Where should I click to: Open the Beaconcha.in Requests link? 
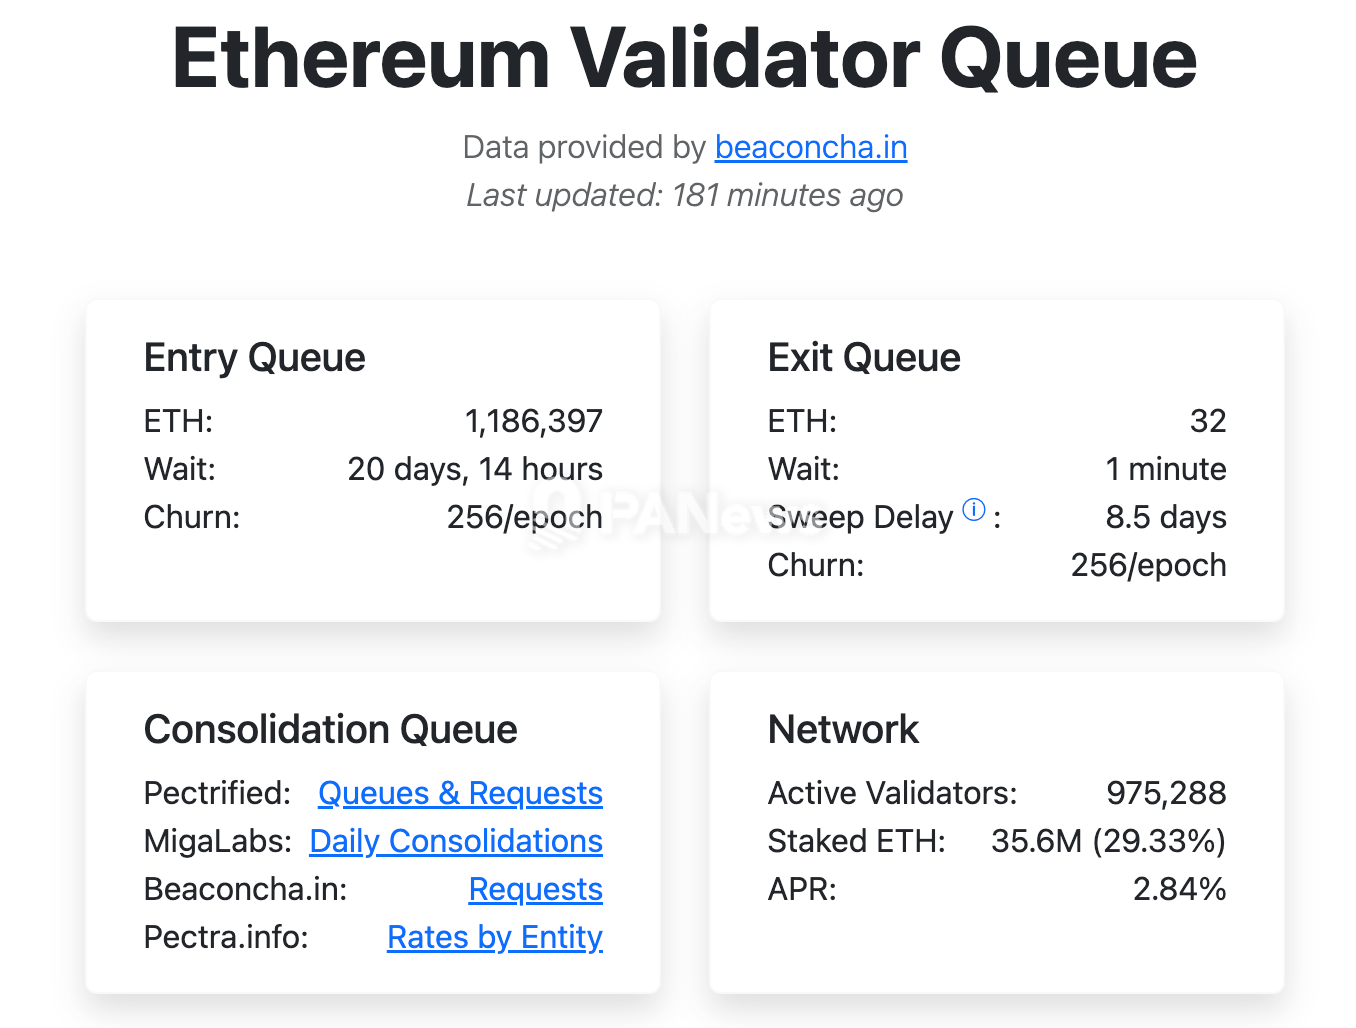[x=535, y=889]
